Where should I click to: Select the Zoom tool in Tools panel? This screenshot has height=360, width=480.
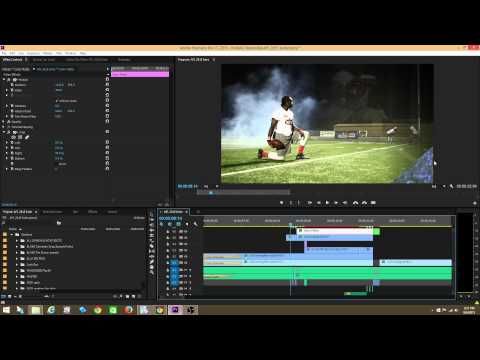(152, 271)
